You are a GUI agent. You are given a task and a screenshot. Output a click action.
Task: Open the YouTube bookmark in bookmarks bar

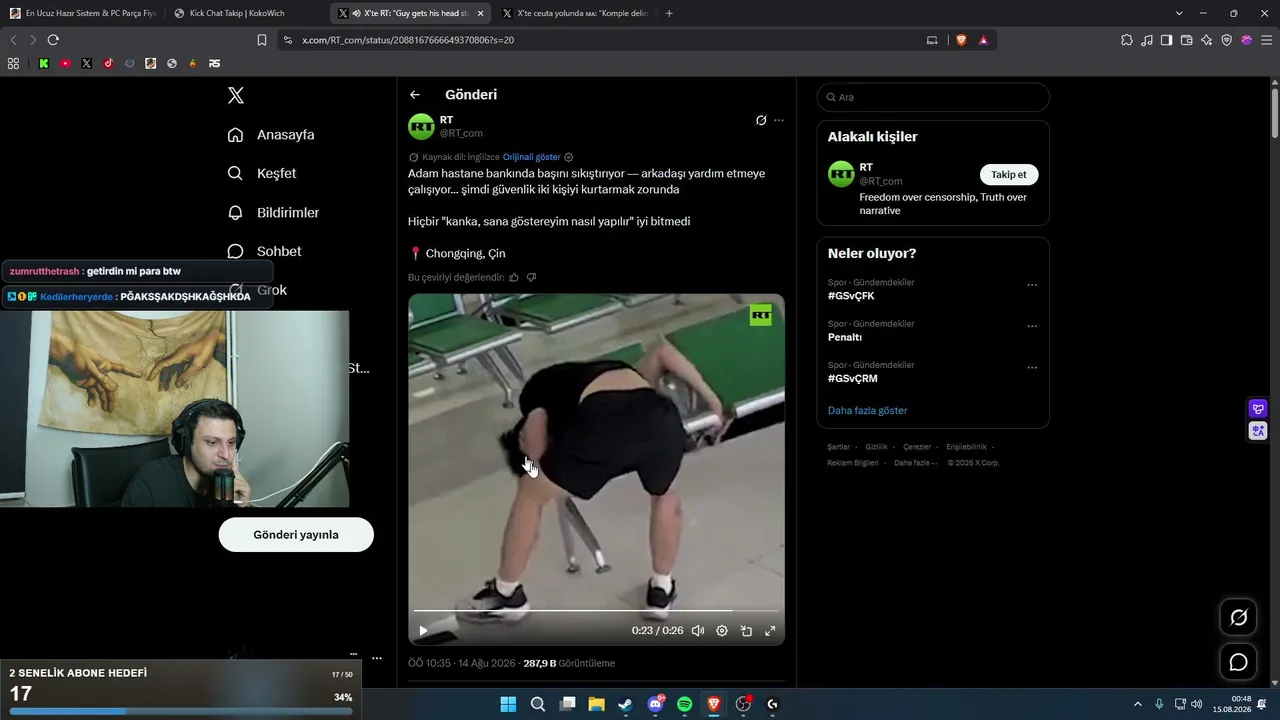coord(65,63)
